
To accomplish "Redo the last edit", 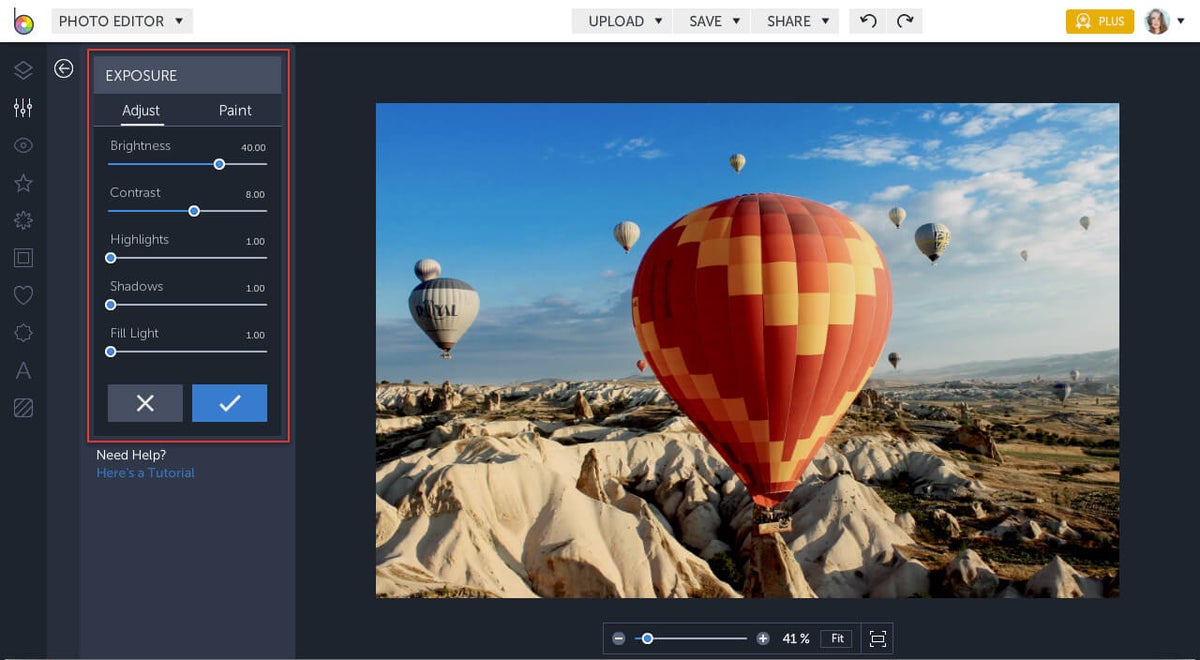I will 904,21.
